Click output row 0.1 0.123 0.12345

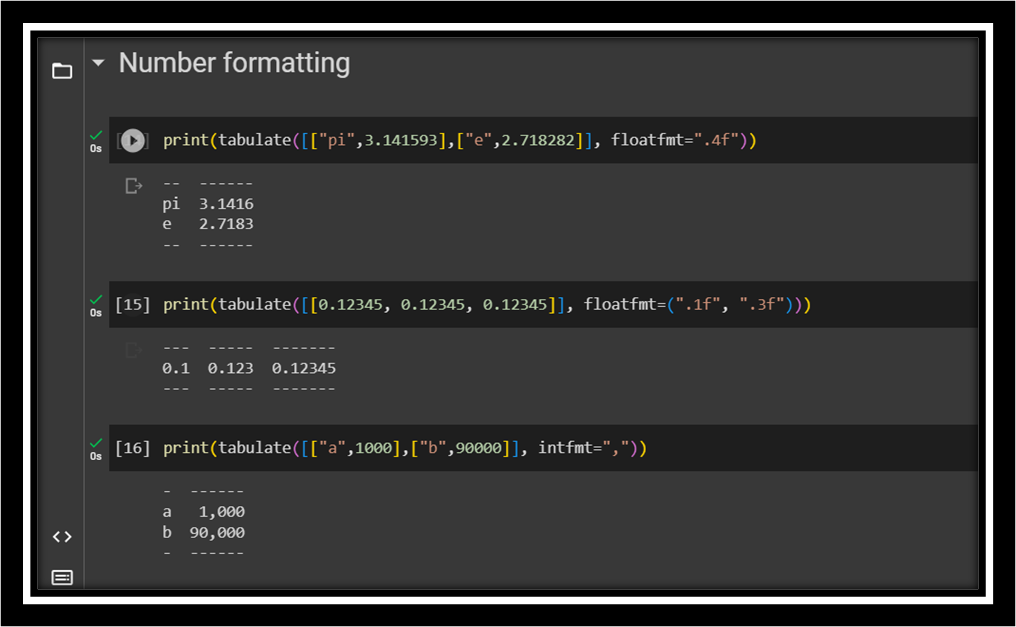pos(249,368)
